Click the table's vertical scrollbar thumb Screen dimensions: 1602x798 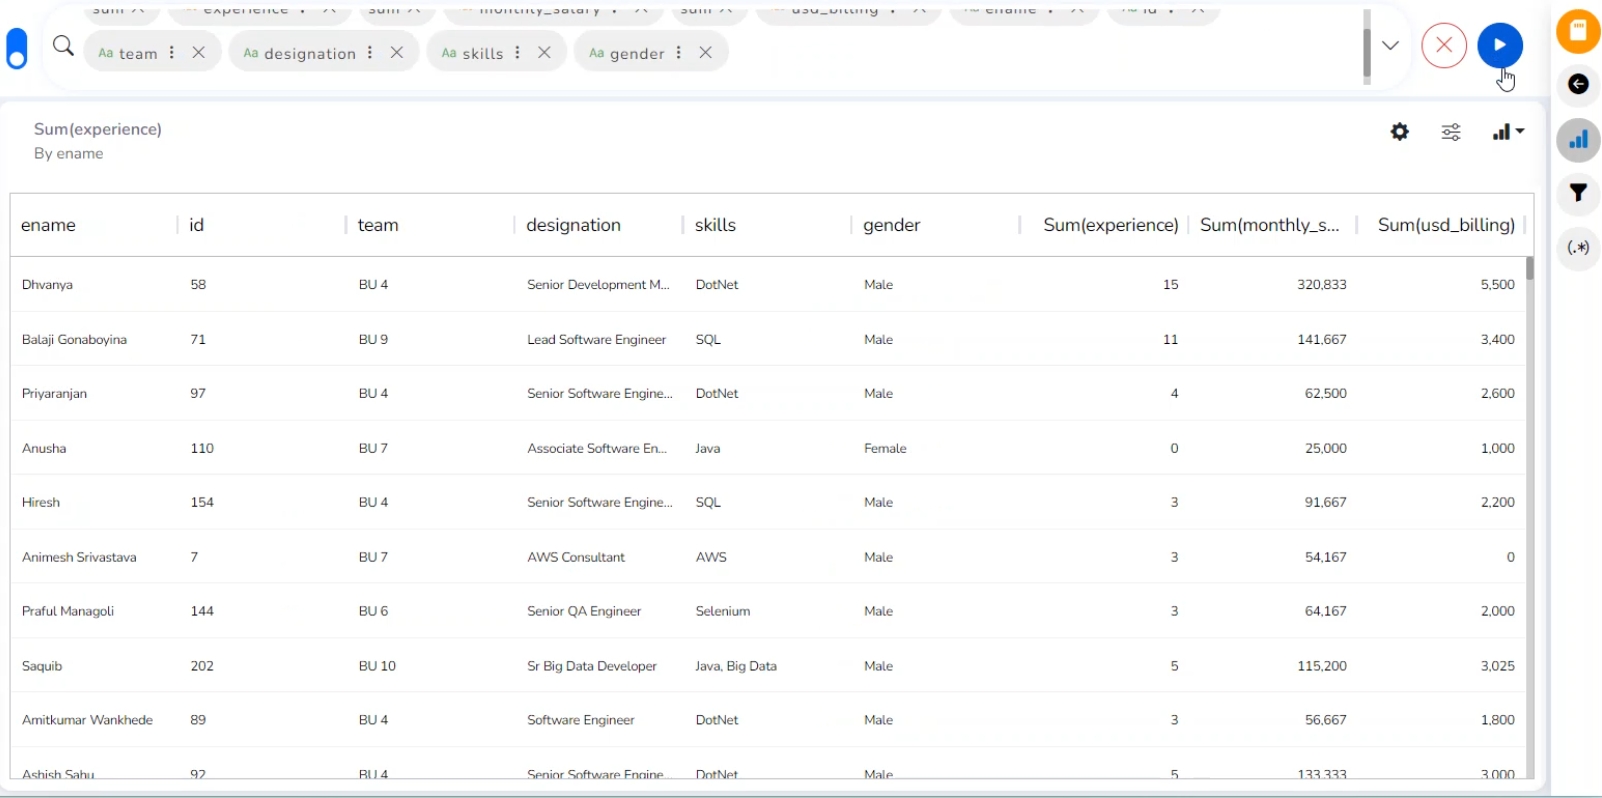(1530, 268)
